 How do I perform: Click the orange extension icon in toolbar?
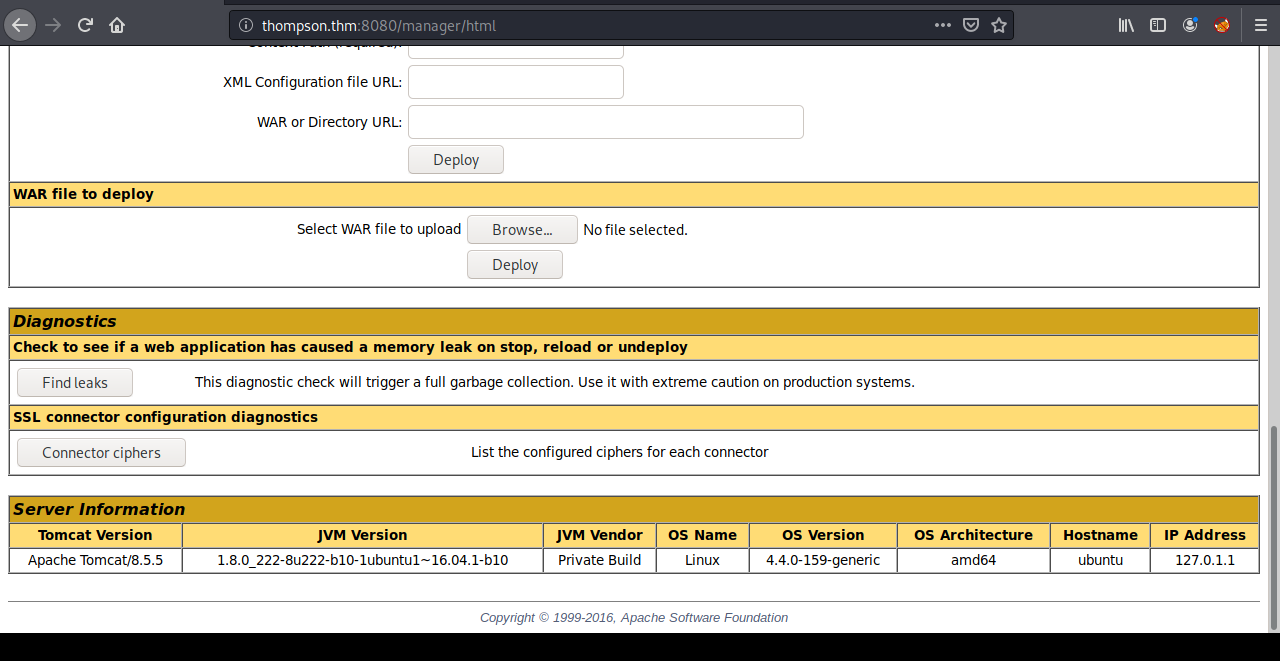pyautogui.click(x=1221, y=25)
